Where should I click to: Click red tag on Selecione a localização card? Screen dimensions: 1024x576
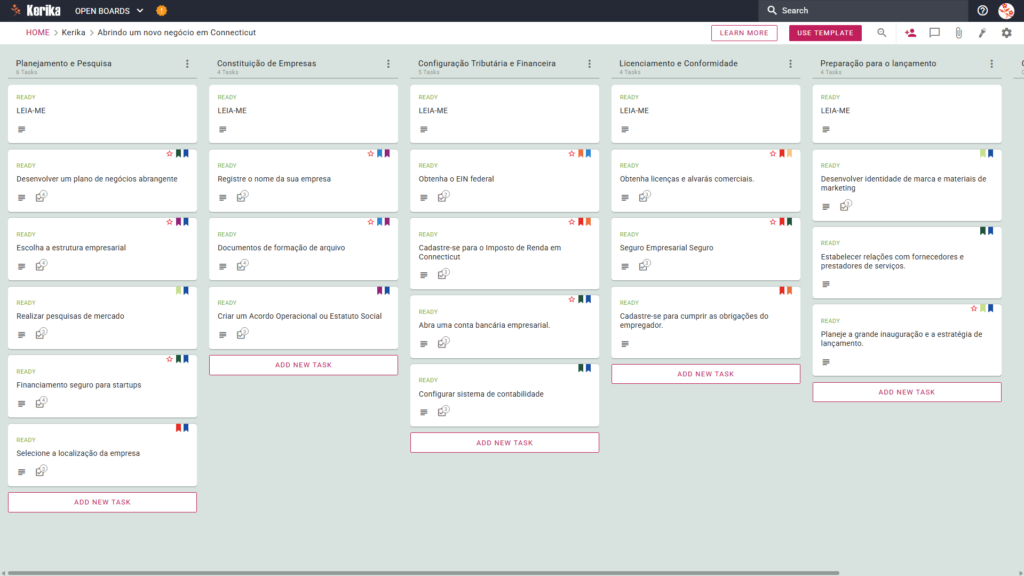coord(178,428)
